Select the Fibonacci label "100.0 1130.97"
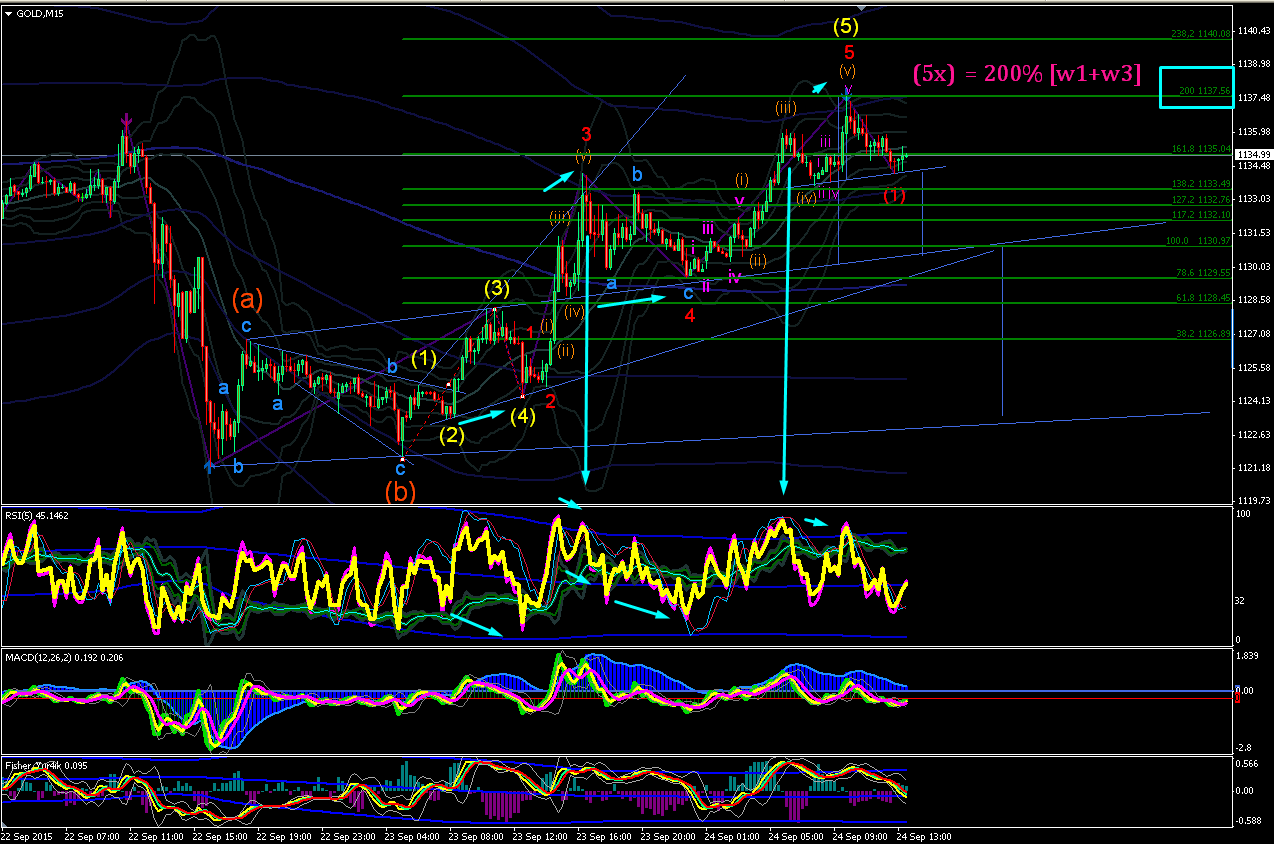 [1200, 241]
